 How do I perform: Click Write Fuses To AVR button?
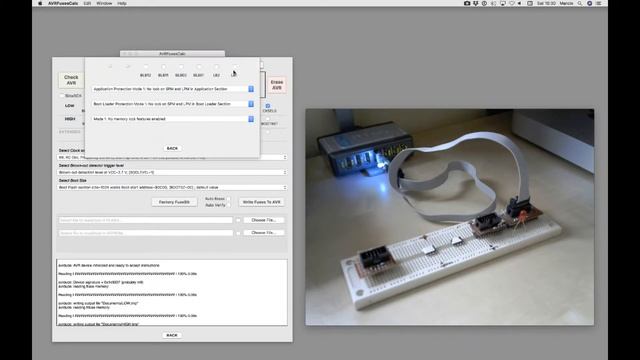[x=262, y=202]
